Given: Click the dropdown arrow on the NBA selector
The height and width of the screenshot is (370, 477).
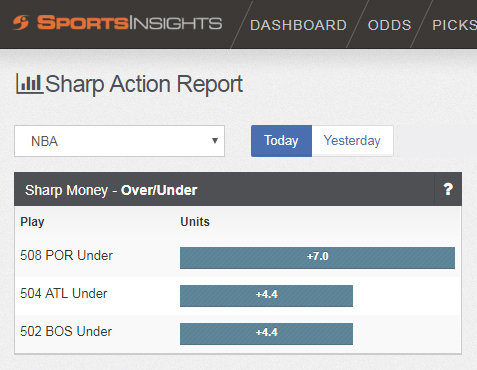Looking at the screenshot, I should pyautogui.click(x=215, y=141).
